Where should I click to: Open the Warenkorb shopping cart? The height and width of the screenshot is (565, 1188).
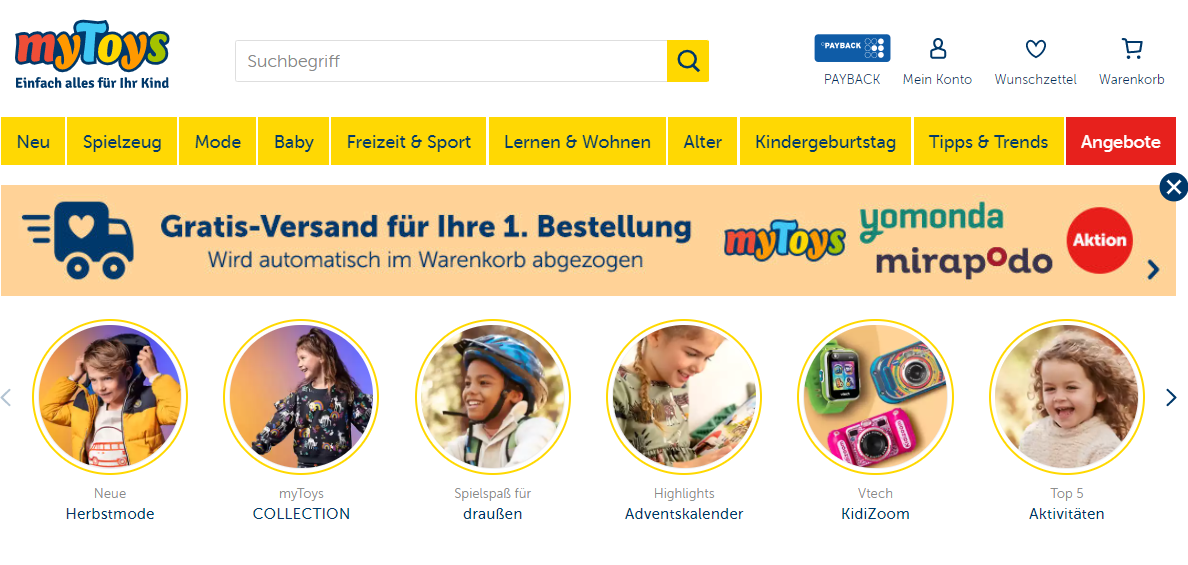click(1132, 49)
